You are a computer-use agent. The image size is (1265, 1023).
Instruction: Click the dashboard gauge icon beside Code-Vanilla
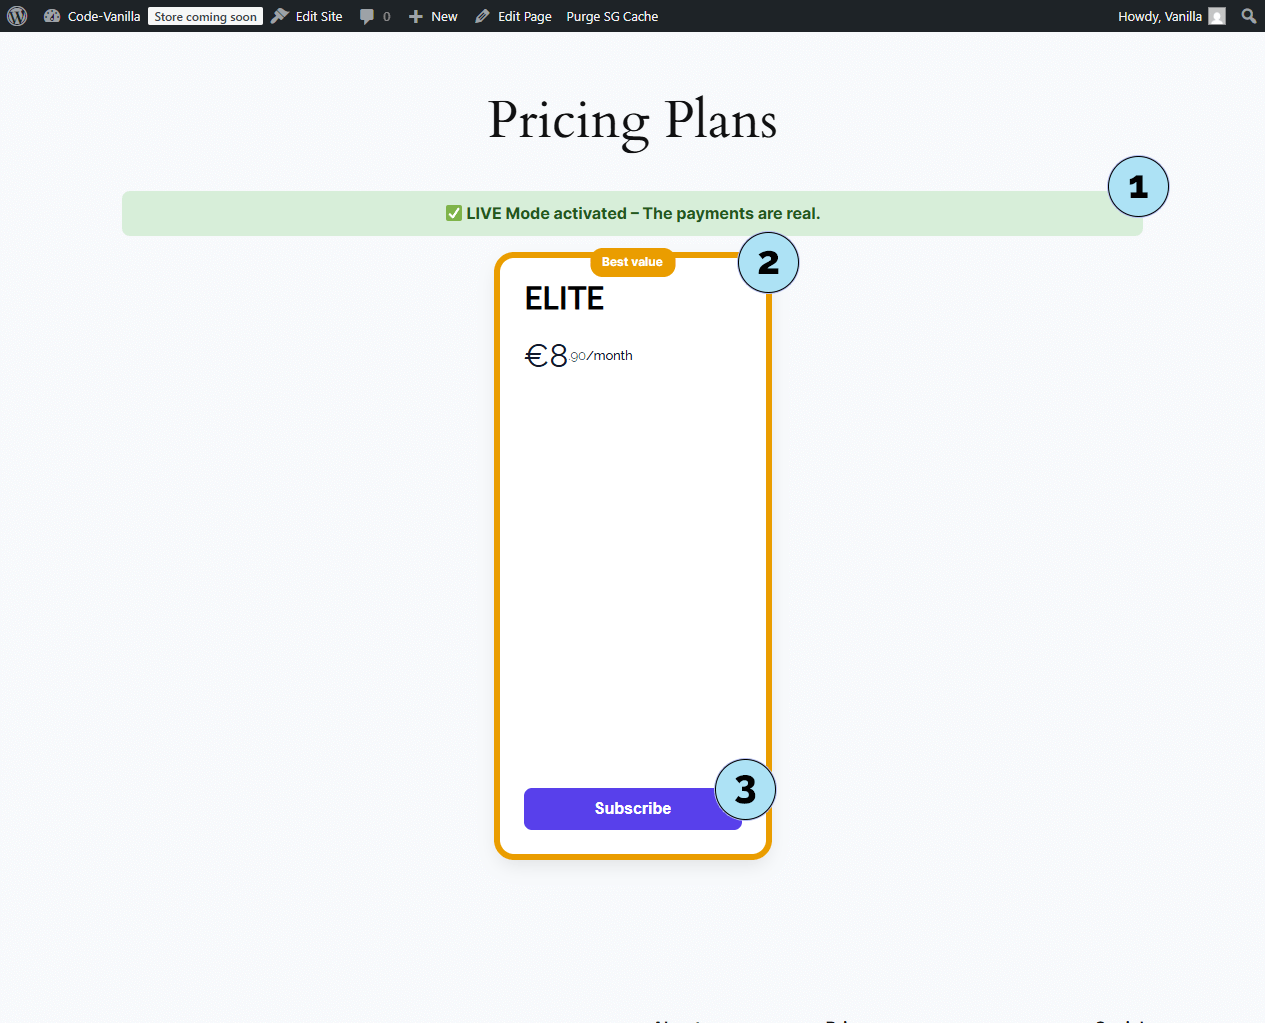tap(52, 16)
